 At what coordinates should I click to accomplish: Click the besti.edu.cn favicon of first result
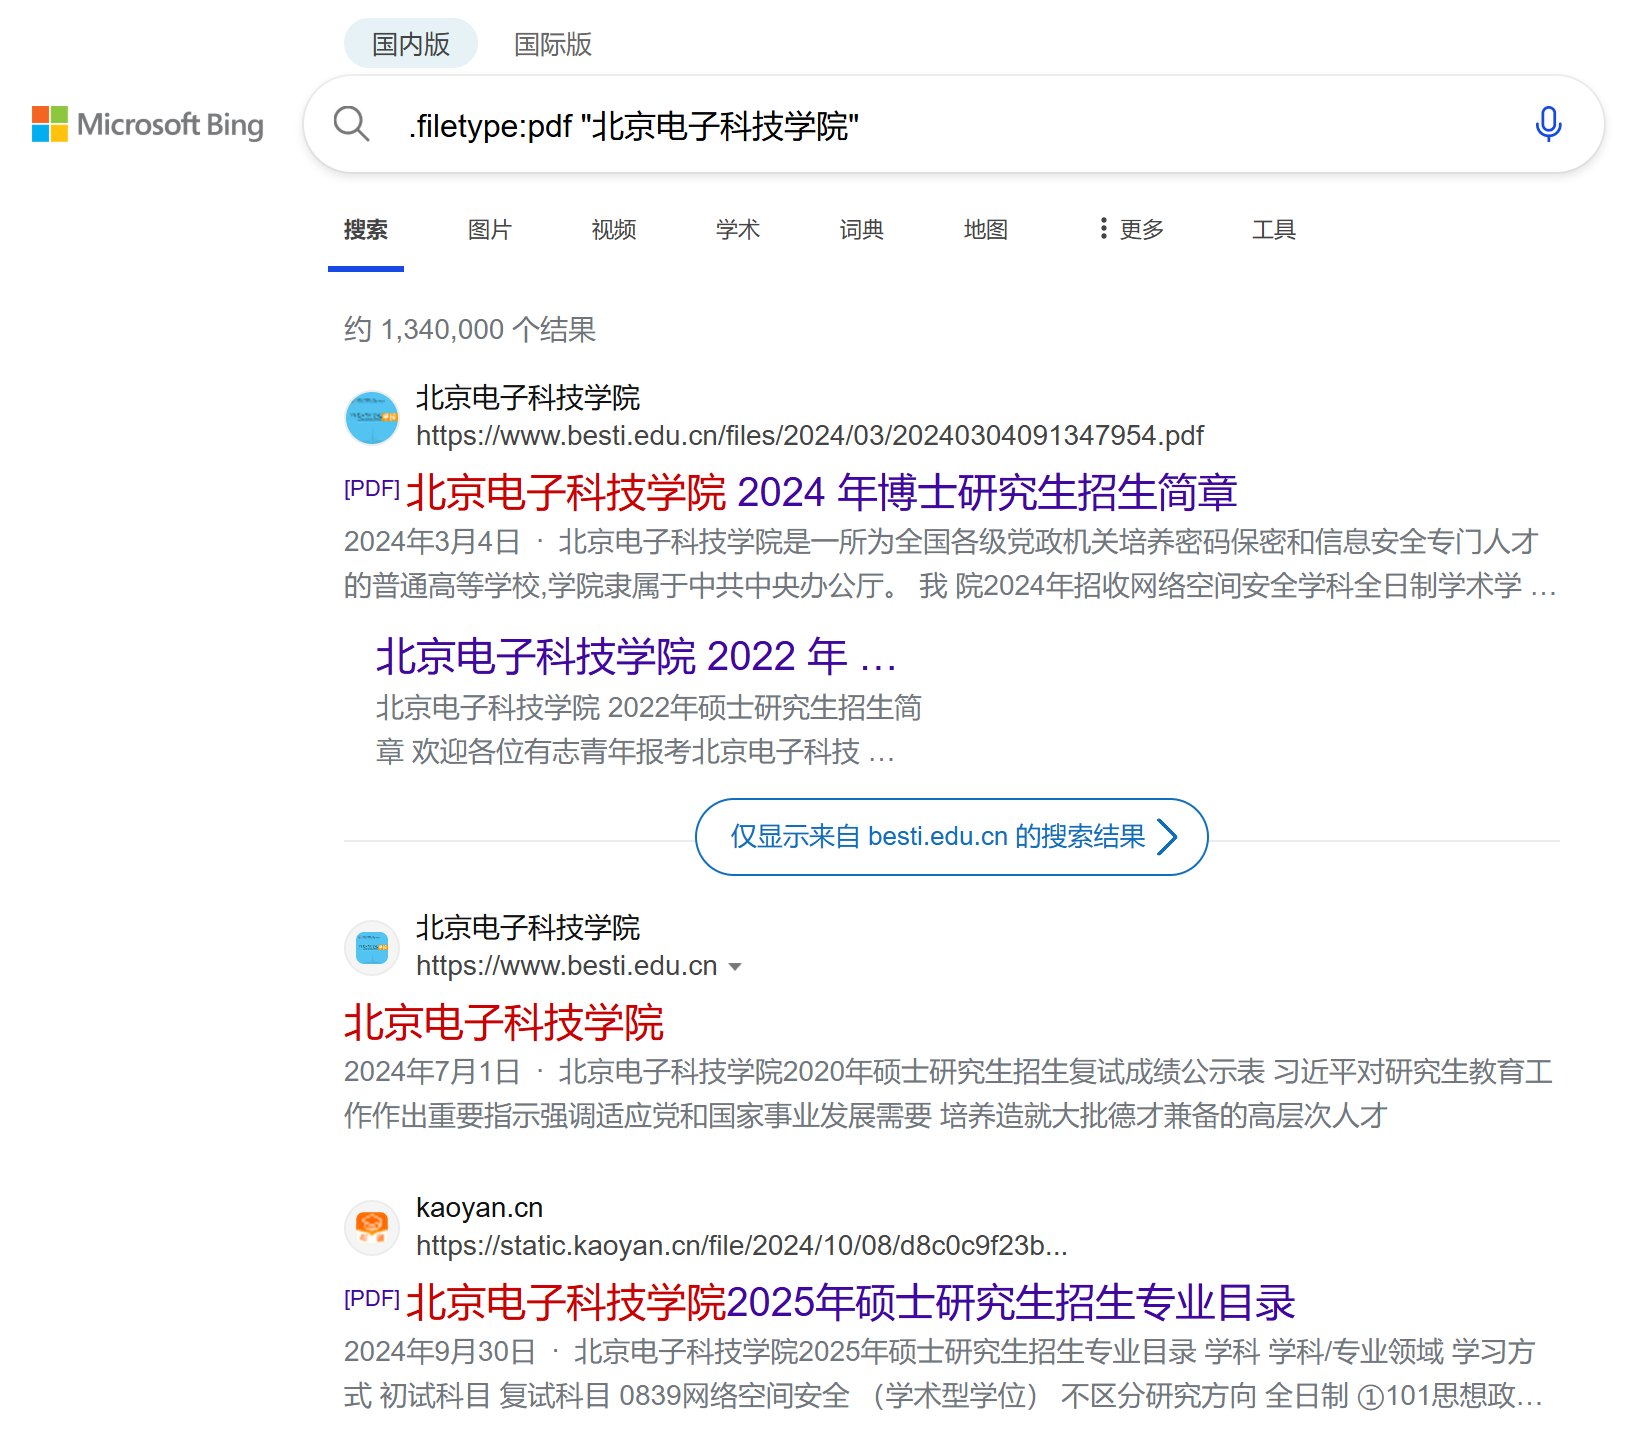tap(372, 417)
